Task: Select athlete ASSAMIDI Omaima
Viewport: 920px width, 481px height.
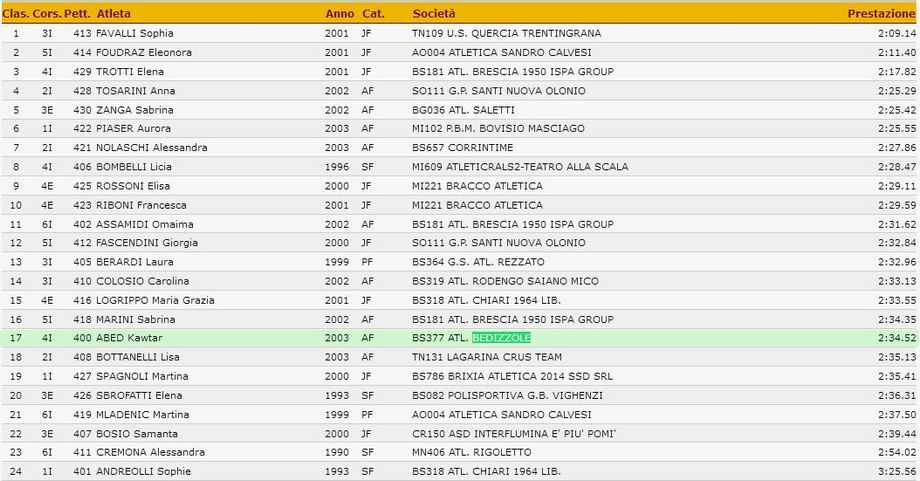Action: [144, 224]
